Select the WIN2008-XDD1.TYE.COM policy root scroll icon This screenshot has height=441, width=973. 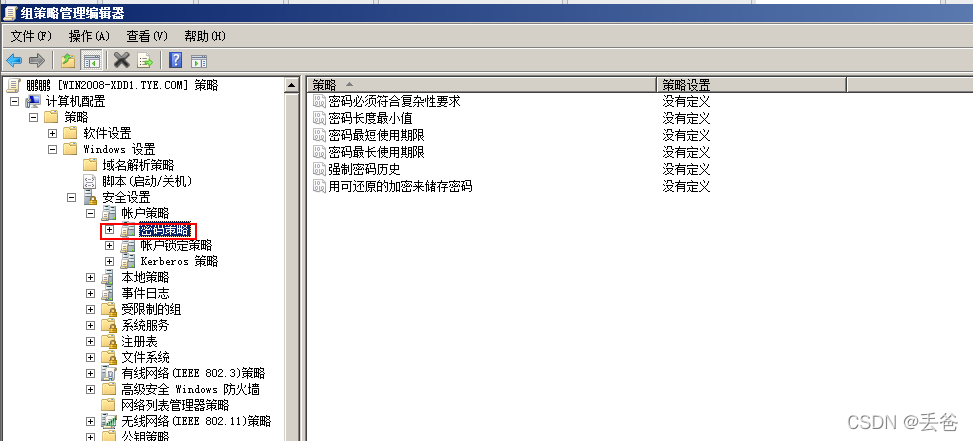[14, 86]
